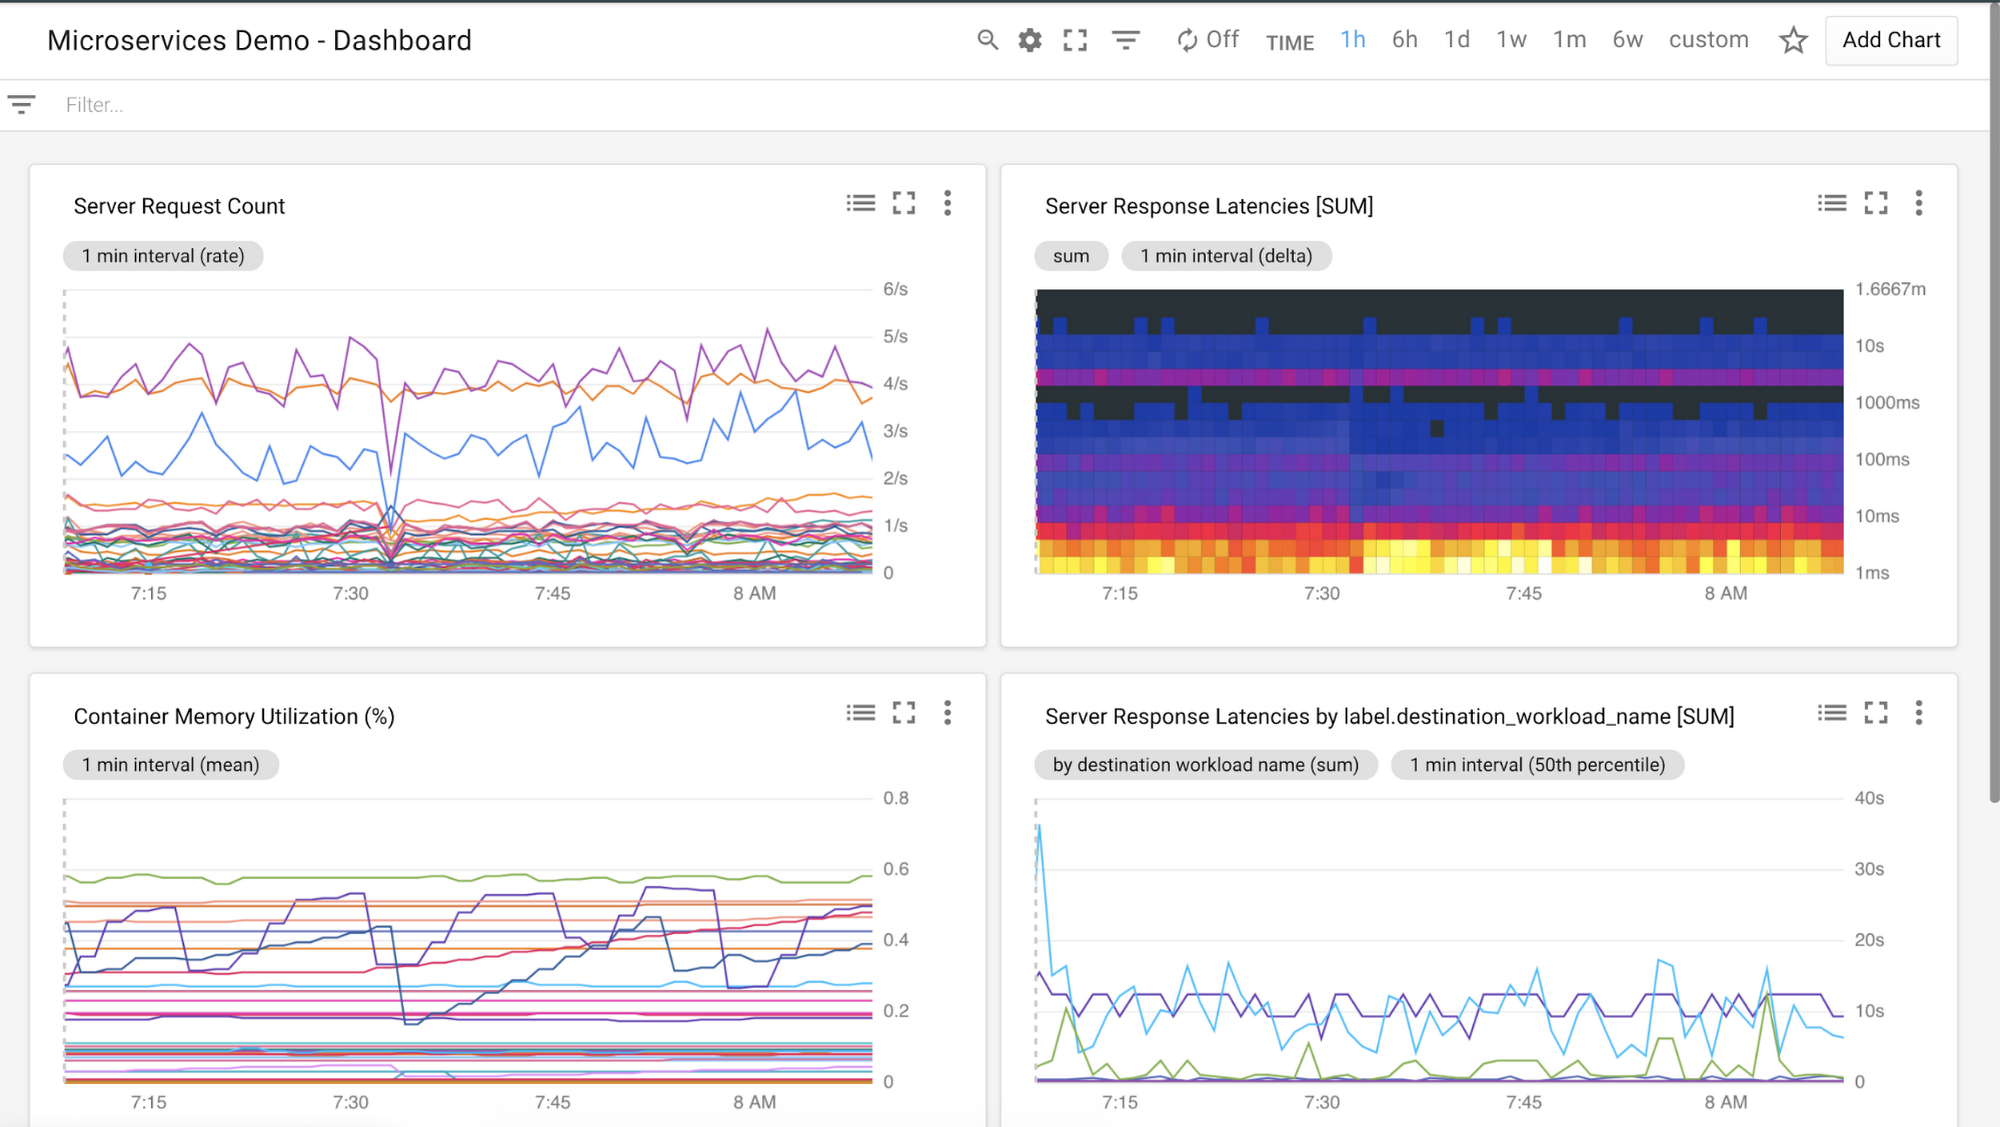This screenshot has width=2000, height=1127.
Task: Click the Microservices Demo - Dashboard title
Action: pos(259,40)
